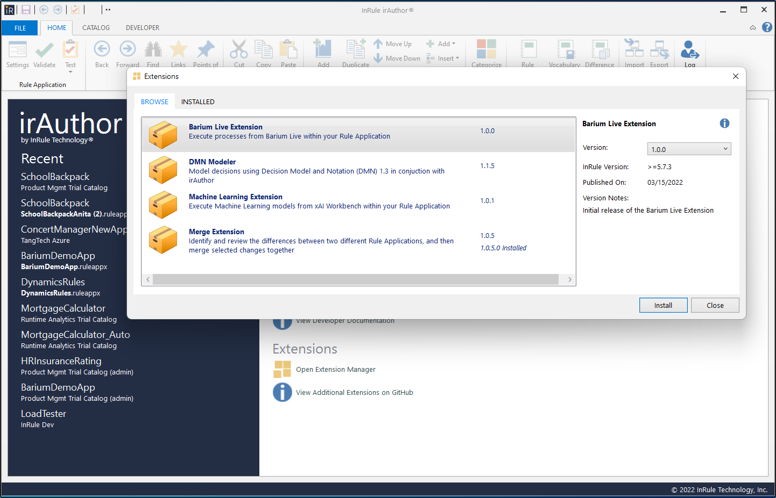Click the large Add icon in ribbon
The image size is (776, 498).
tap(323, 49)
